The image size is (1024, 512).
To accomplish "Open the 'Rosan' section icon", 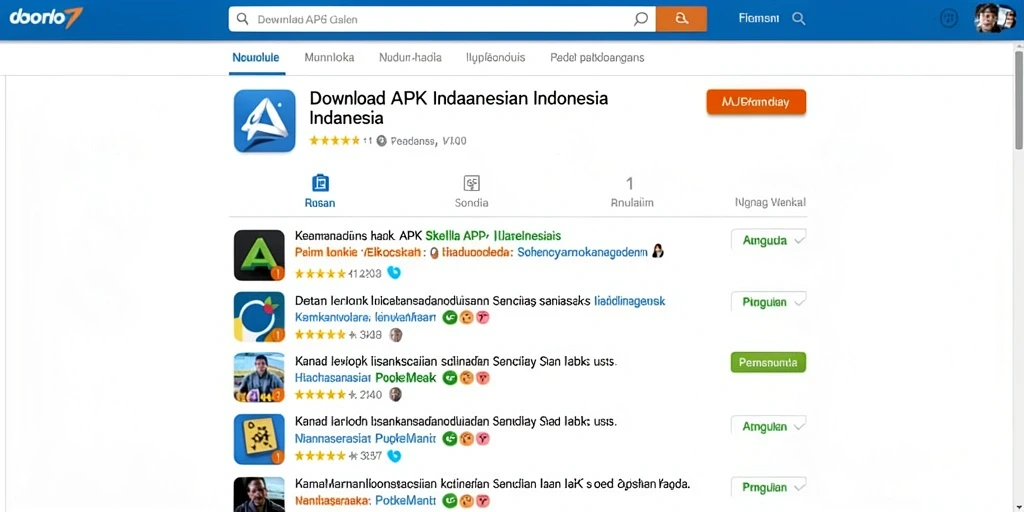I will coord(320,184).
